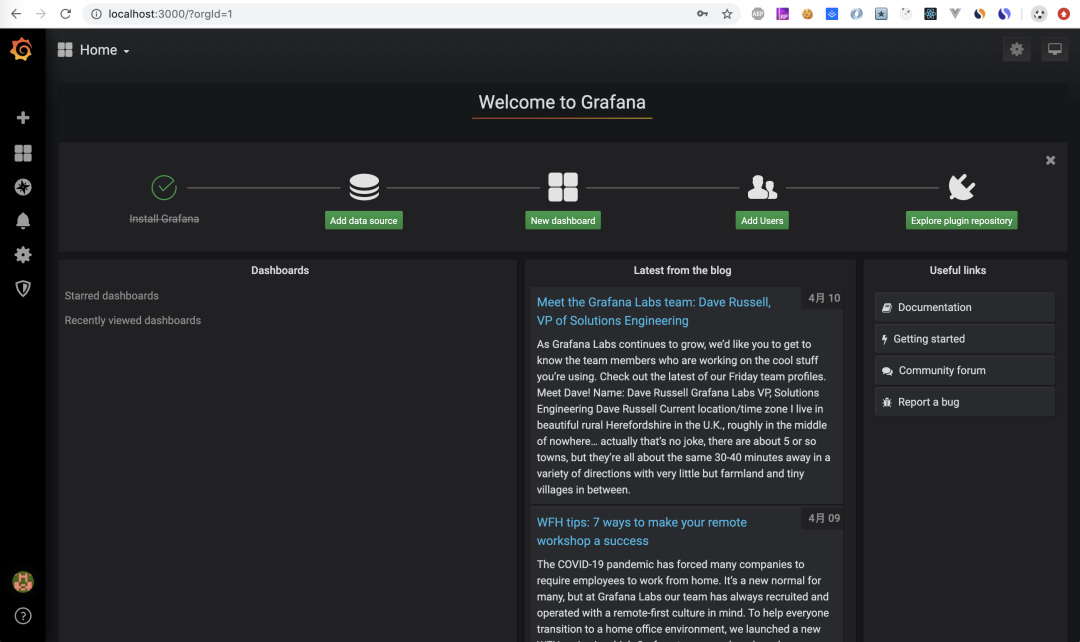Expand the Home dashboard dropdown
The width and height of the screenshot is (1080, 642).
click(104, 50)
